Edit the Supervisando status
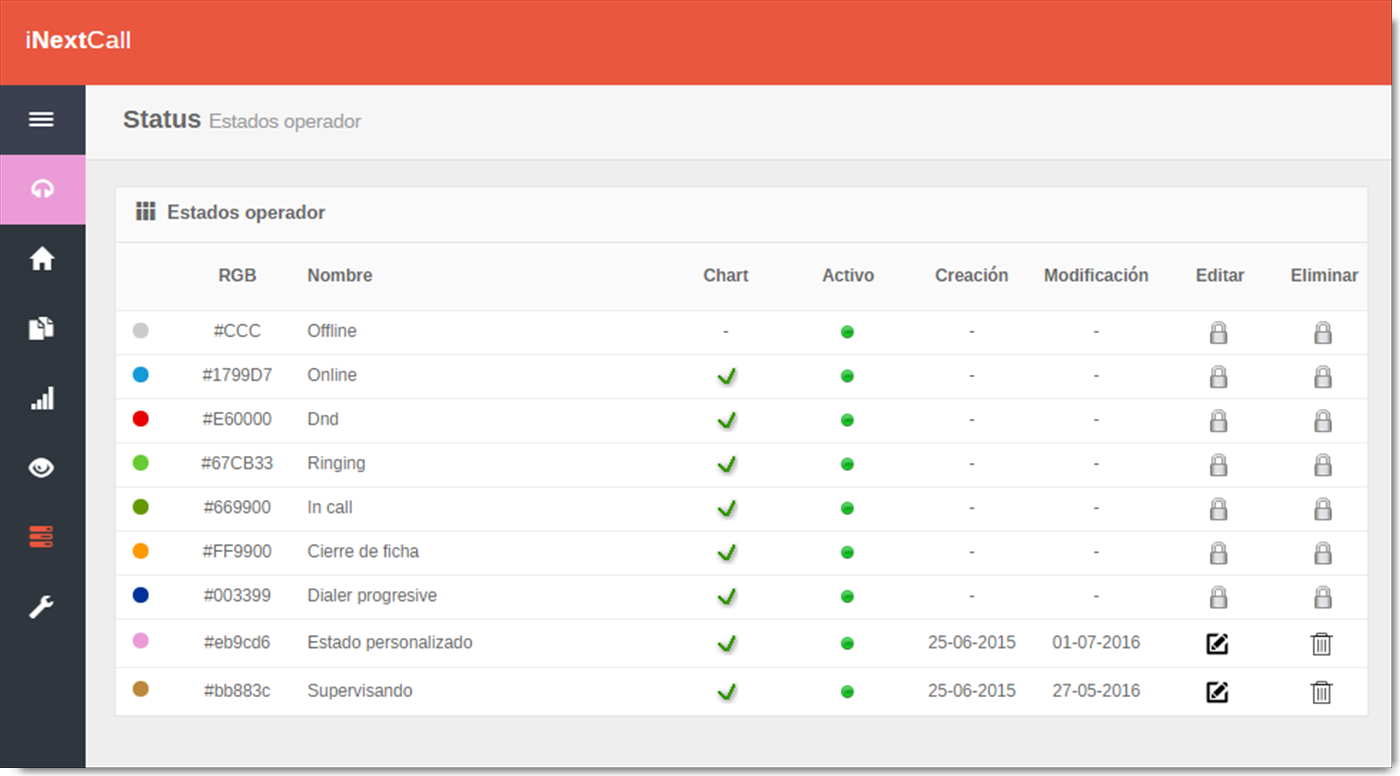Viewport: 1400px width, 776px height. click(1217, 692)
